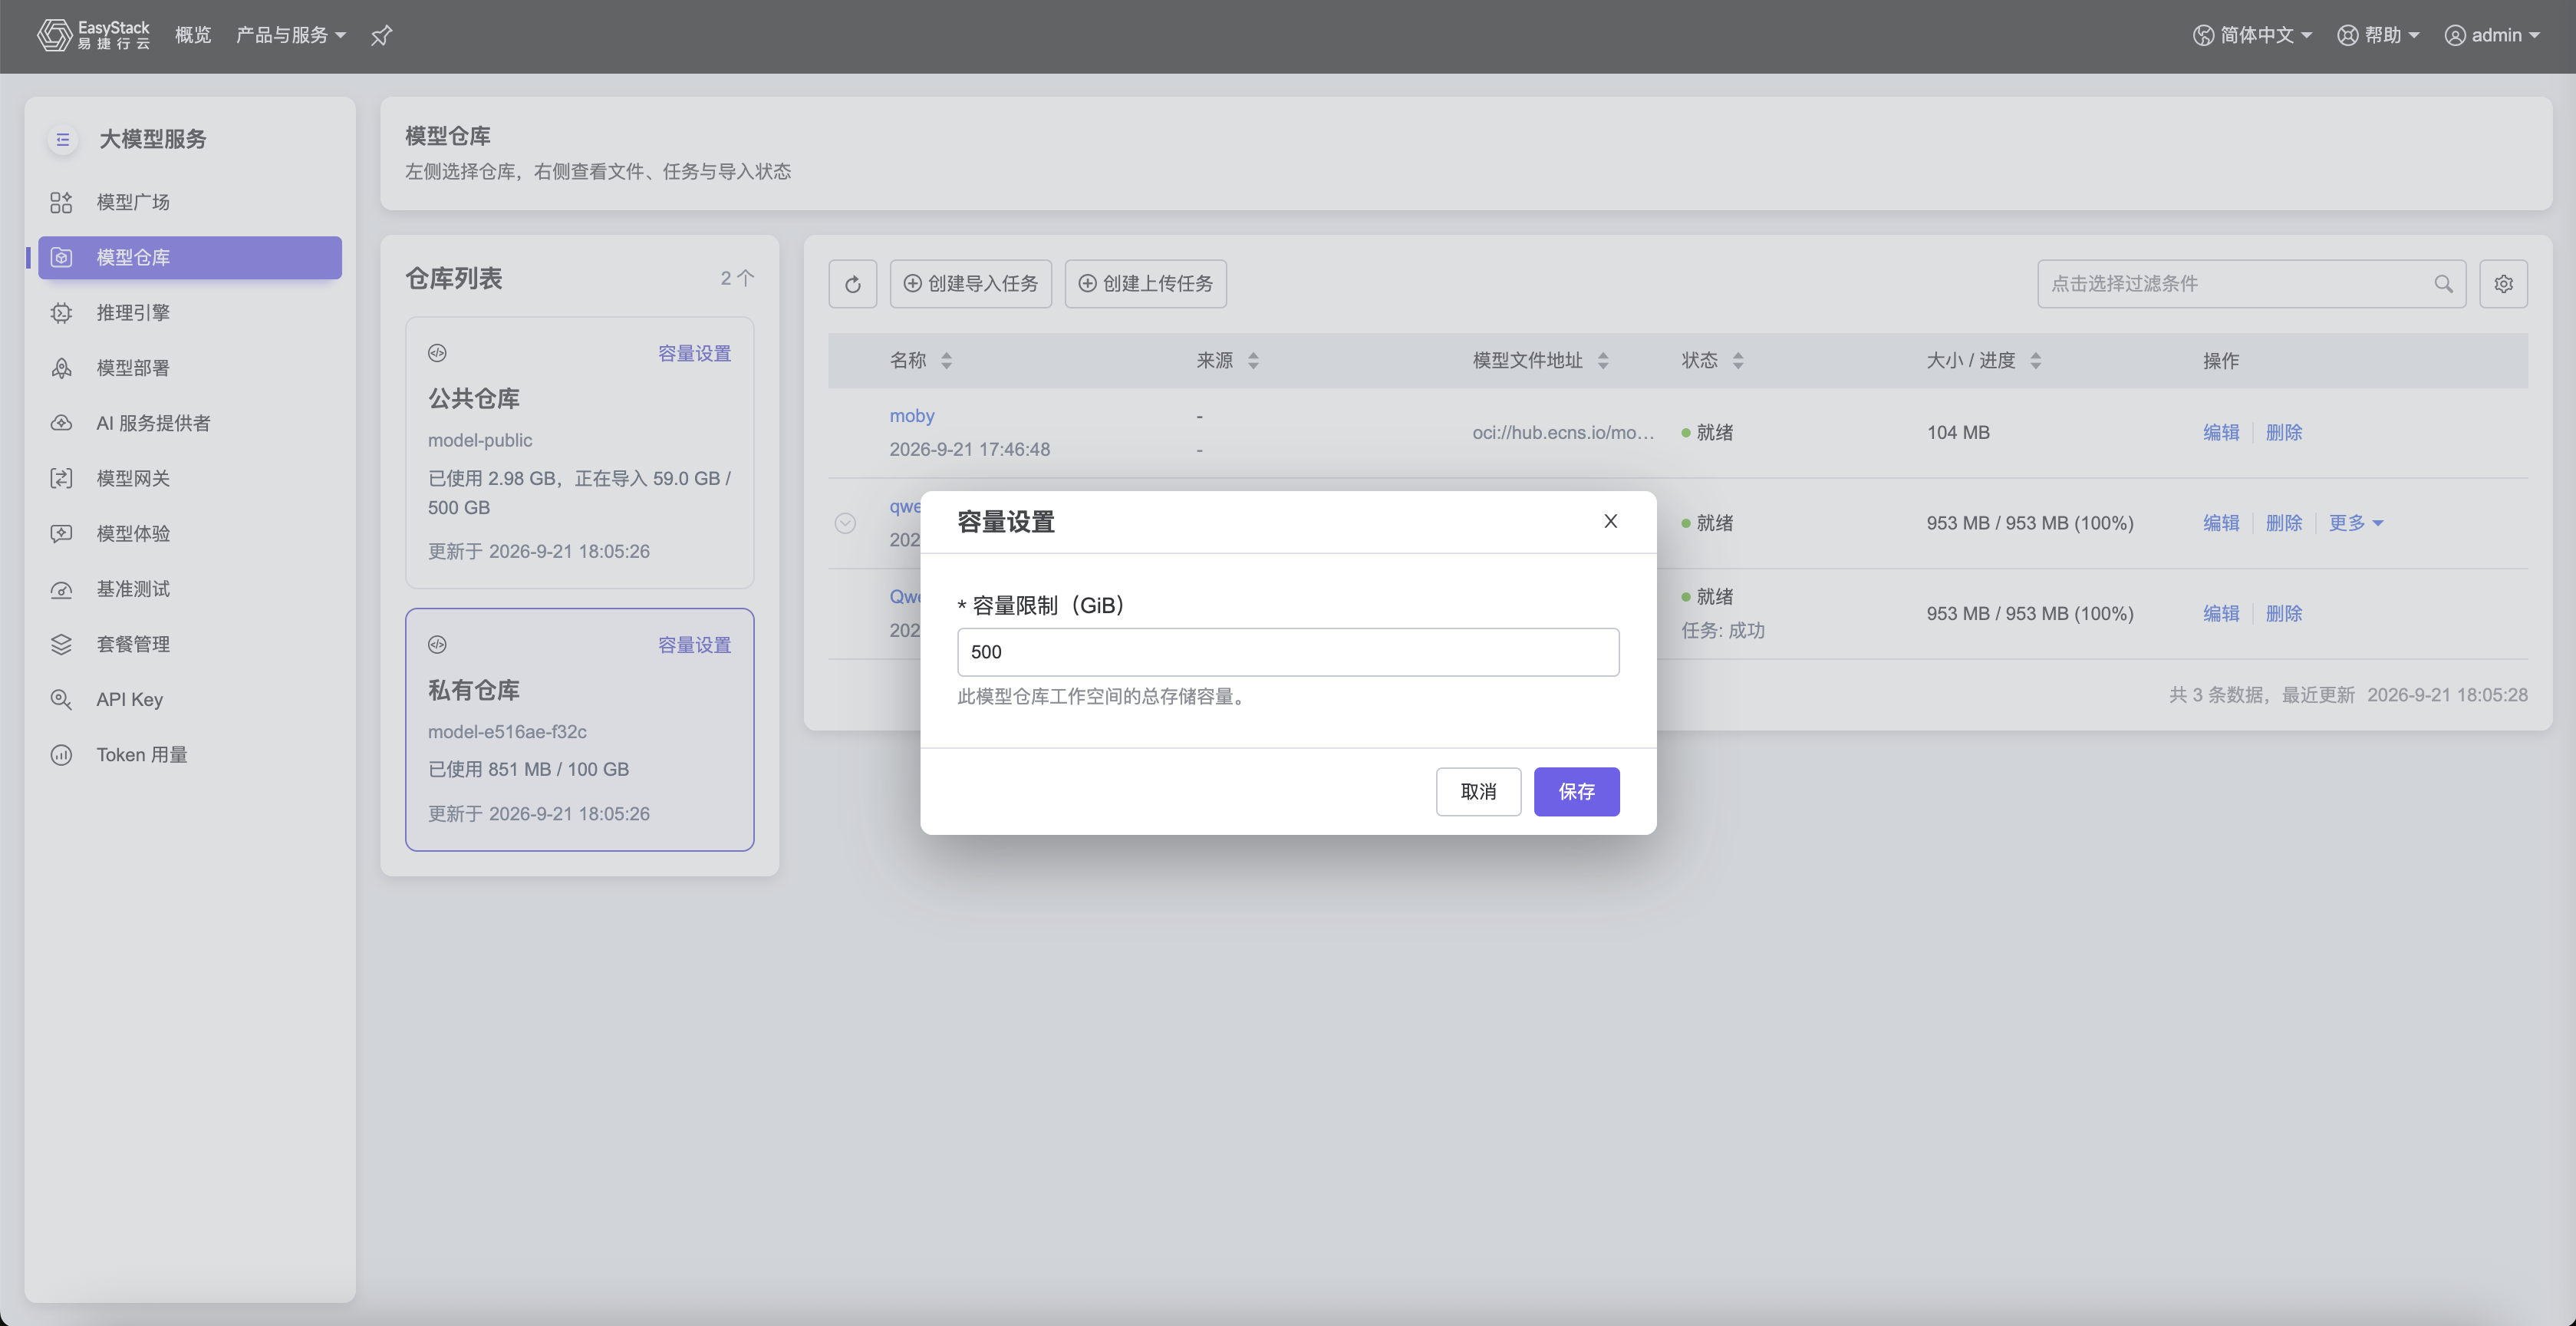Open 帮助 dropdown menu
The image size is (2576, 1326).
click(x=2378, y=36)
